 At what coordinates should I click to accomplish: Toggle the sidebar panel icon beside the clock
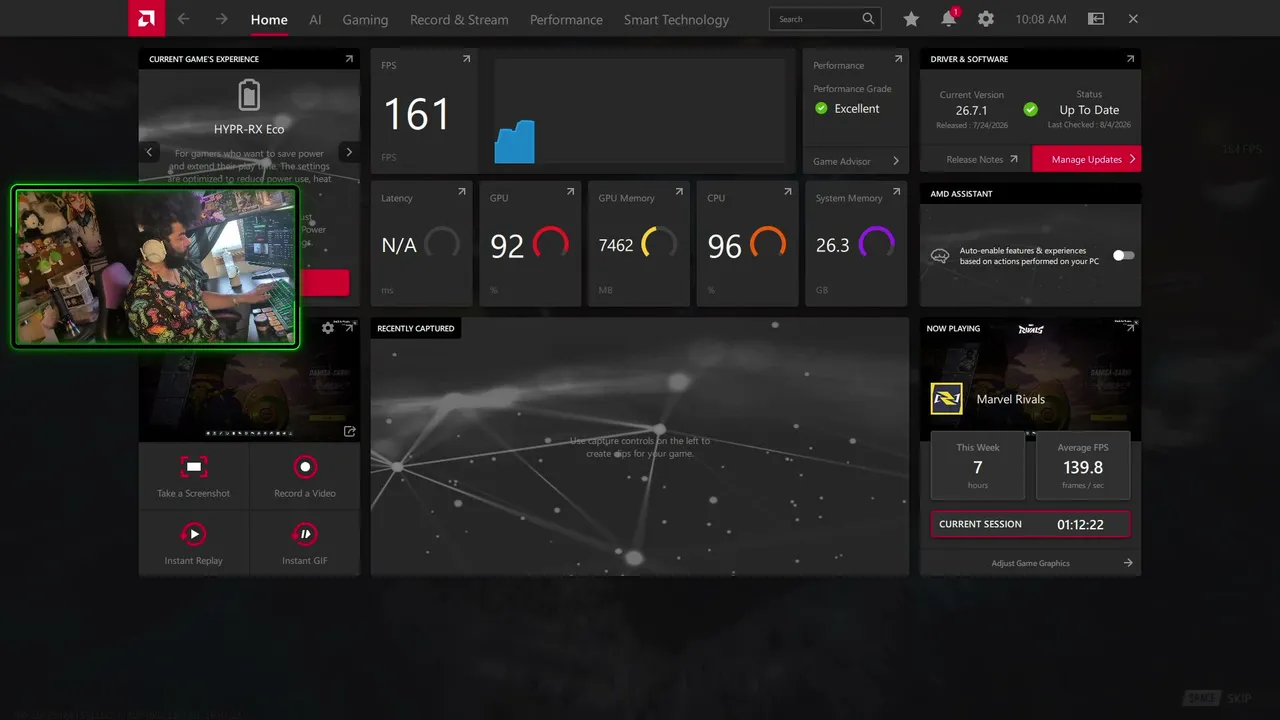tap(1096, 19)
